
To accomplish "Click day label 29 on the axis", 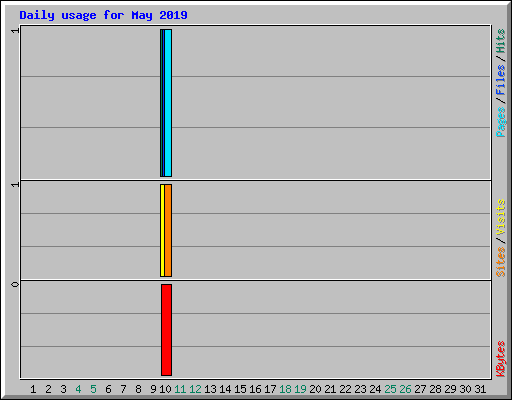I will point(450,389).
